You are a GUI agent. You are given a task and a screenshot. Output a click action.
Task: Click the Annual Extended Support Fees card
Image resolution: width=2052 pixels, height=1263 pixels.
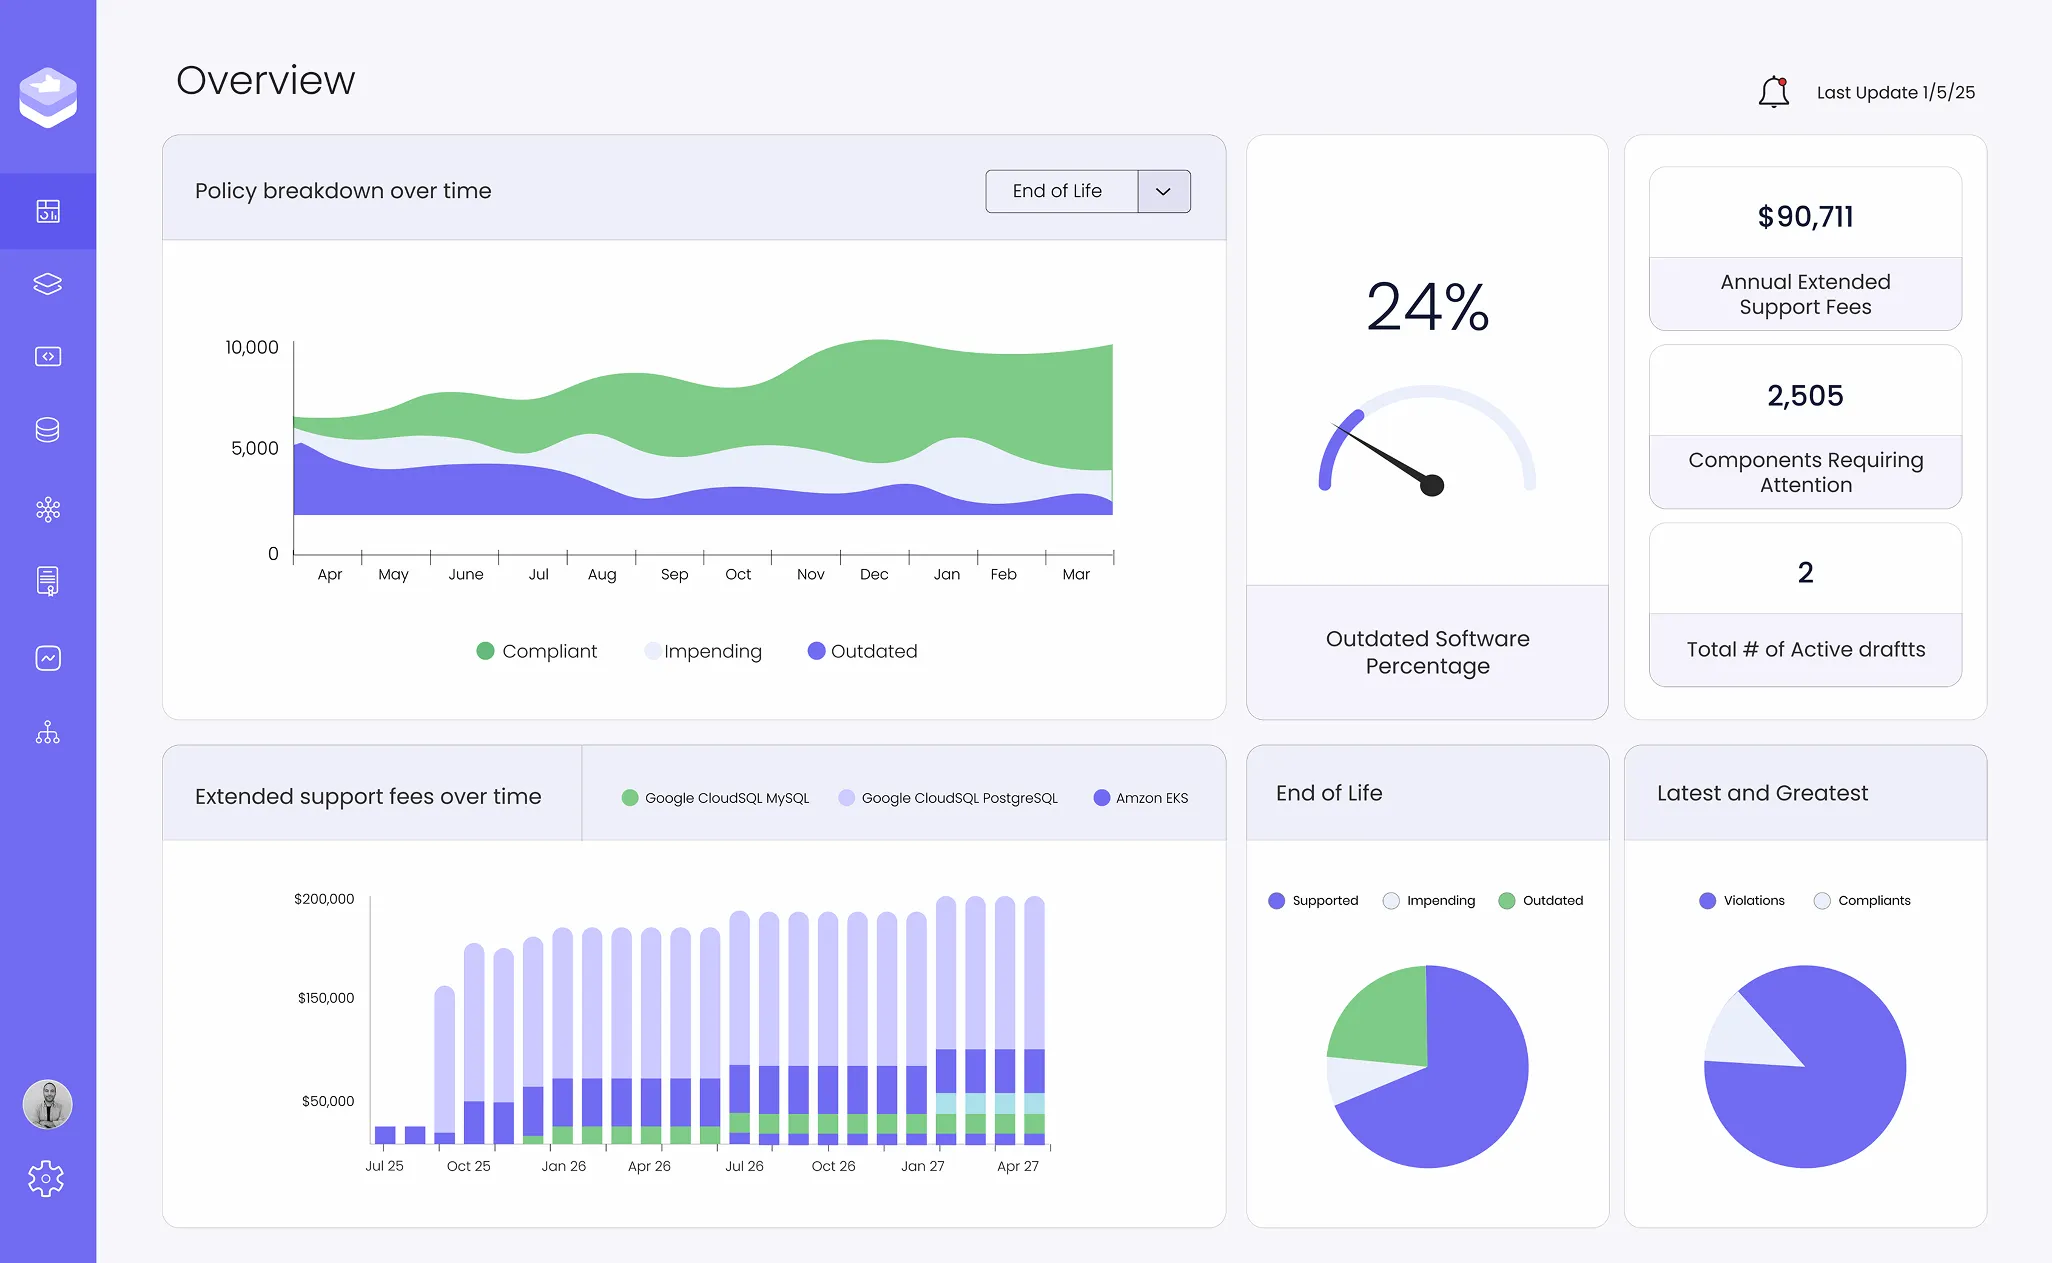pos(1805,249)
